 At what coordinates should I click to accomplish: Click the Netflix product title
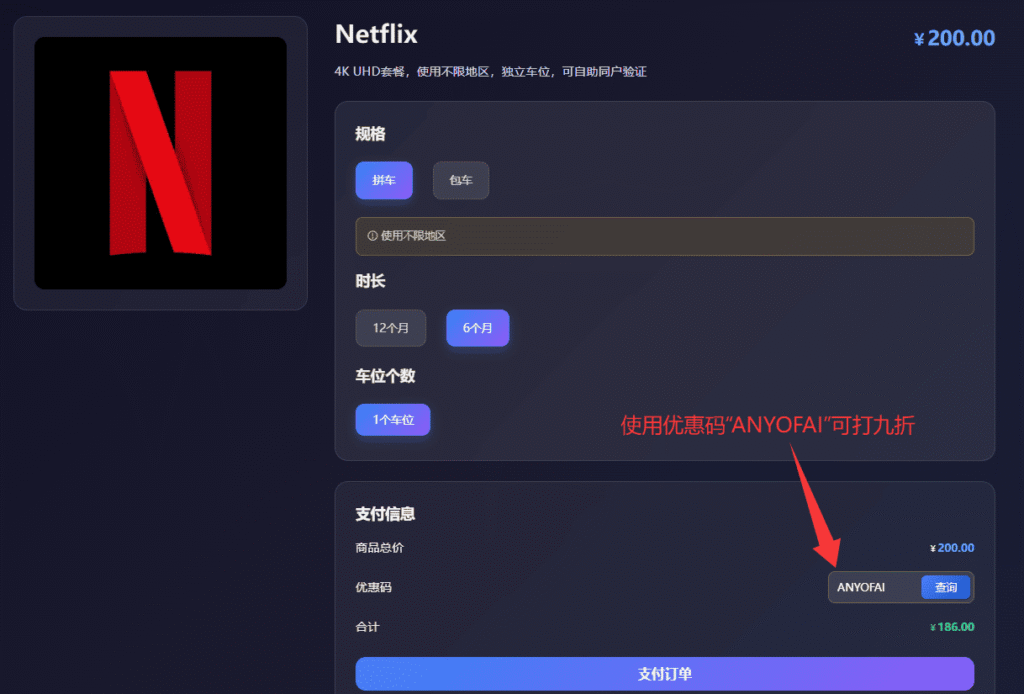pyautogui.click(x=376, y=34)
